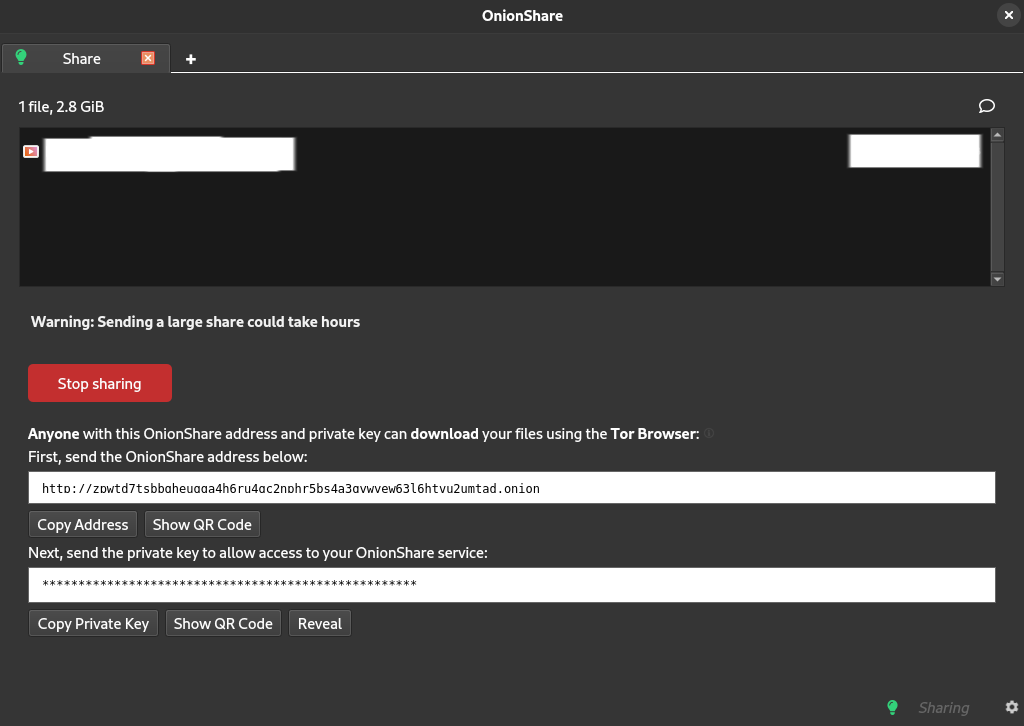Reveal the hidden private key

click(320, 623)
